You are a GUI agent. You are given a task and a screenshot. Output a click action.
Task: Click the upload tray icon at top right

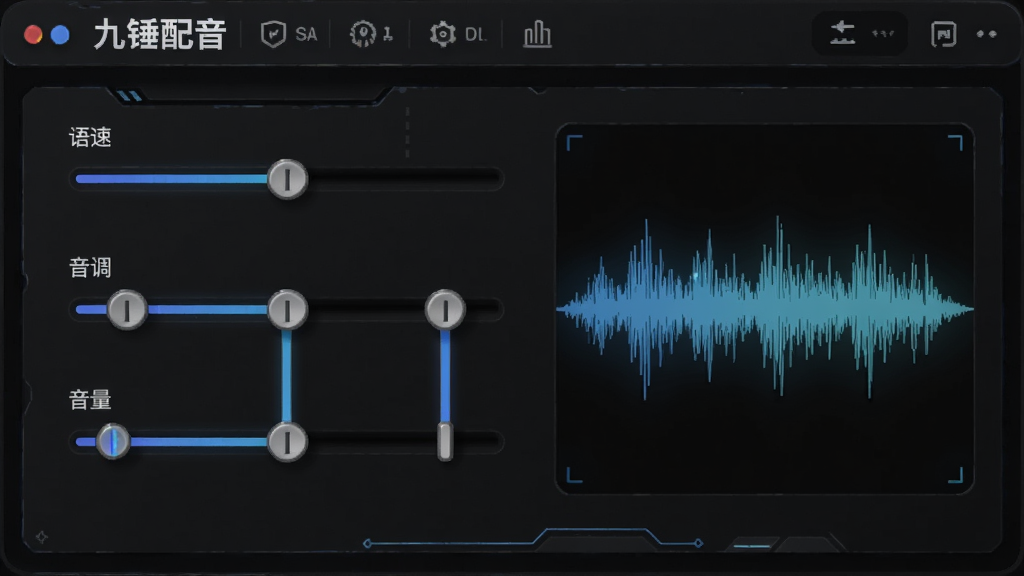pos(842,33)
